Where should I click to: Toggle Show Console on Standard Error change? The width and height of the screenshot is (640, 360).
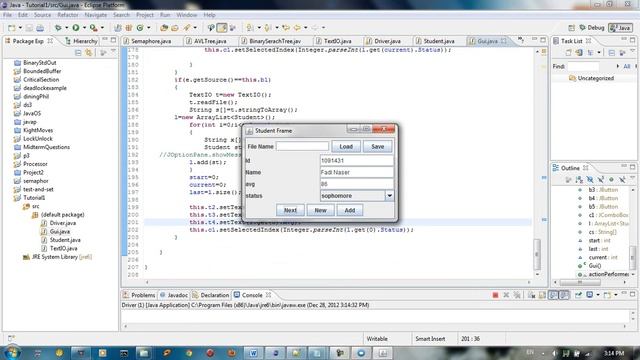[x=564, y=295]
